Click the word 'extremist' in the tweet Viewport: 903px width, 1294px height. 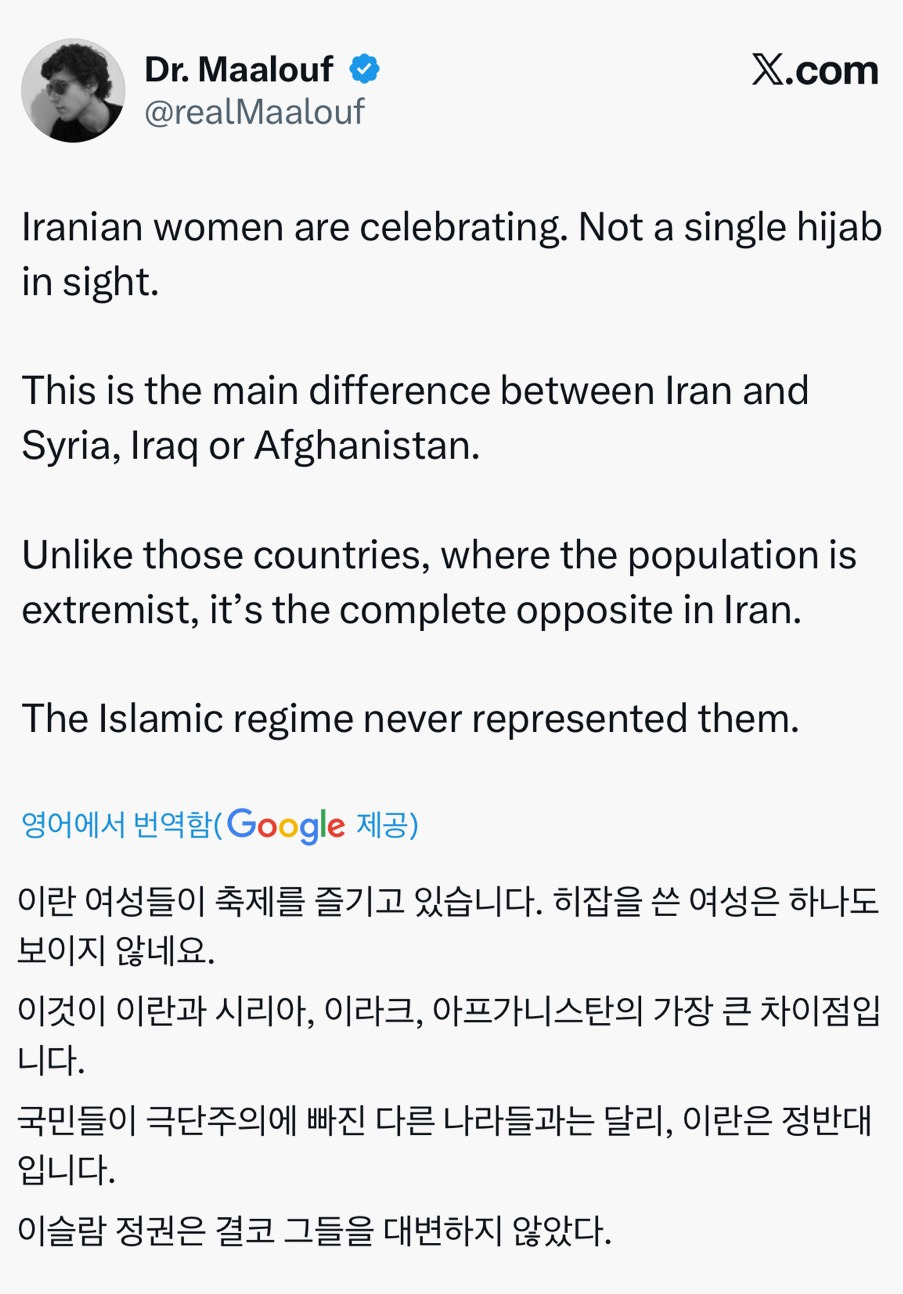pos(98,609)
